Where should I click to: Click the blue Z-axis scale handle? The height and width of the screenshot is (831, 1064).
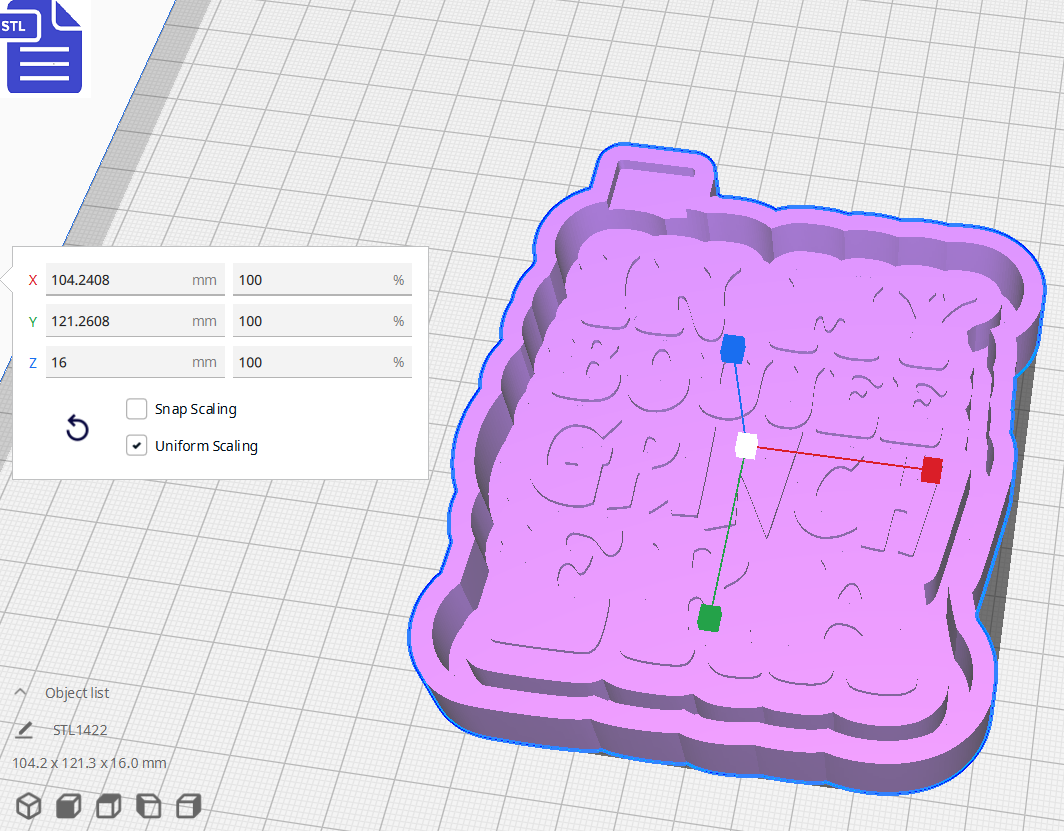click(x=733, y=349)
